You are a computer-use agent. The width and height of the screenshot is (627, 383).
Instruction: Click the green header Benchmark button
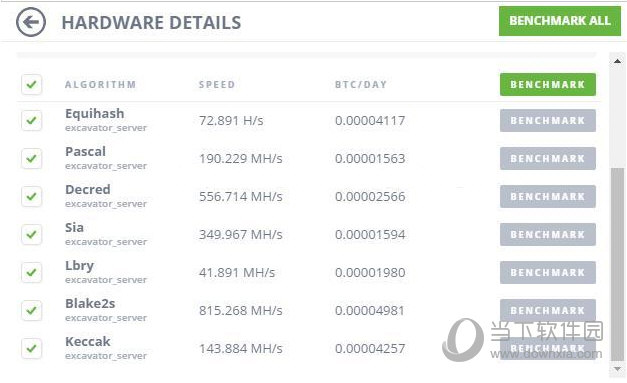pyautogui.click(x=548, y=84)
